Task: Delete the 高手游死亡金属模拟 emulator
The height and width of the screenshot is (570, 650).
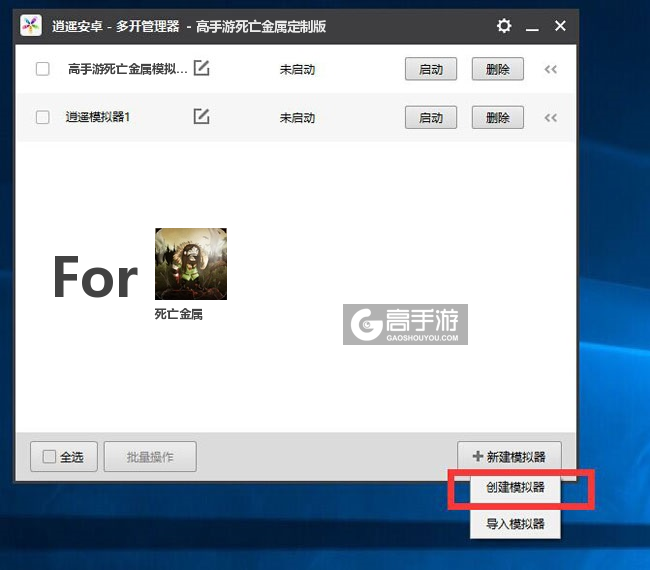Action: [497, 69]
